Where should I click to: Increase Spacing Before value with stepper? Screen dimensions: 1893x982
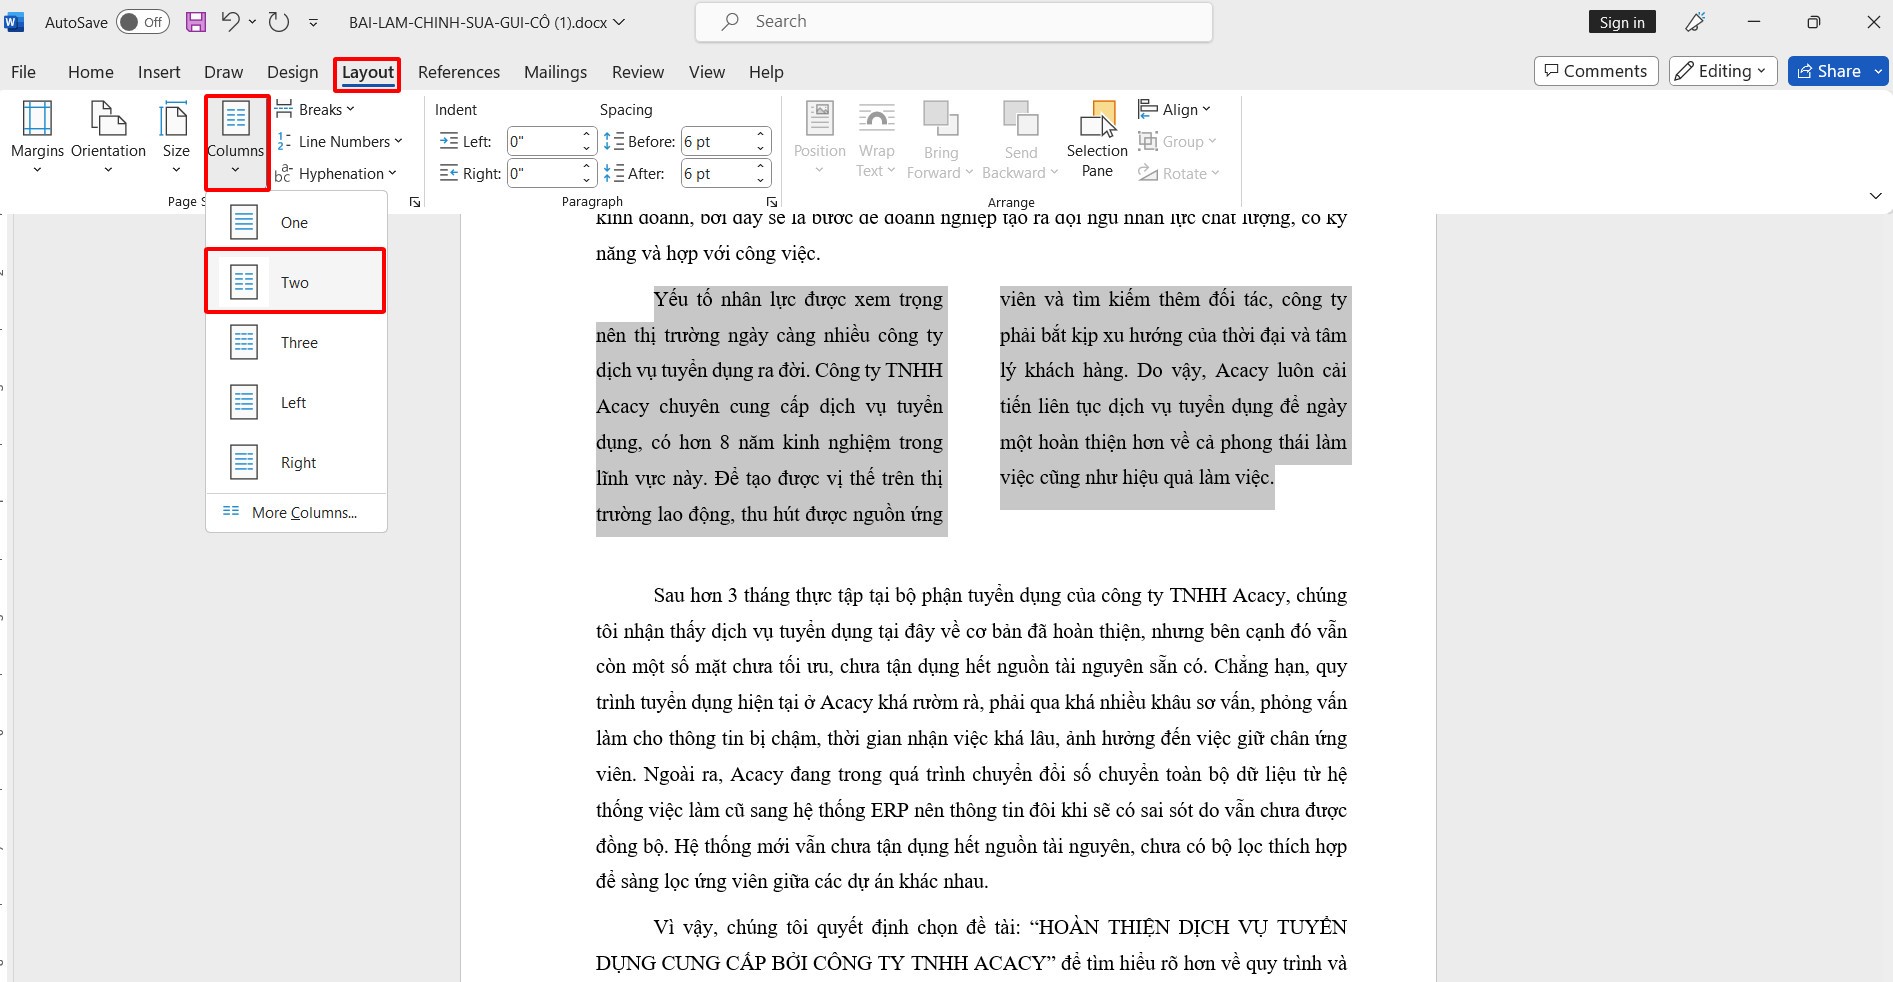coord(760,135)
